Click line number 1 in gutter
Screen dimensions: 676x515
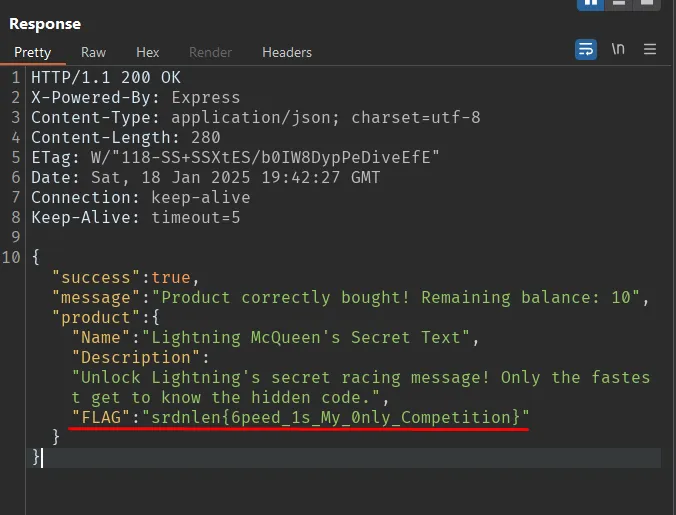pos(16,78)
